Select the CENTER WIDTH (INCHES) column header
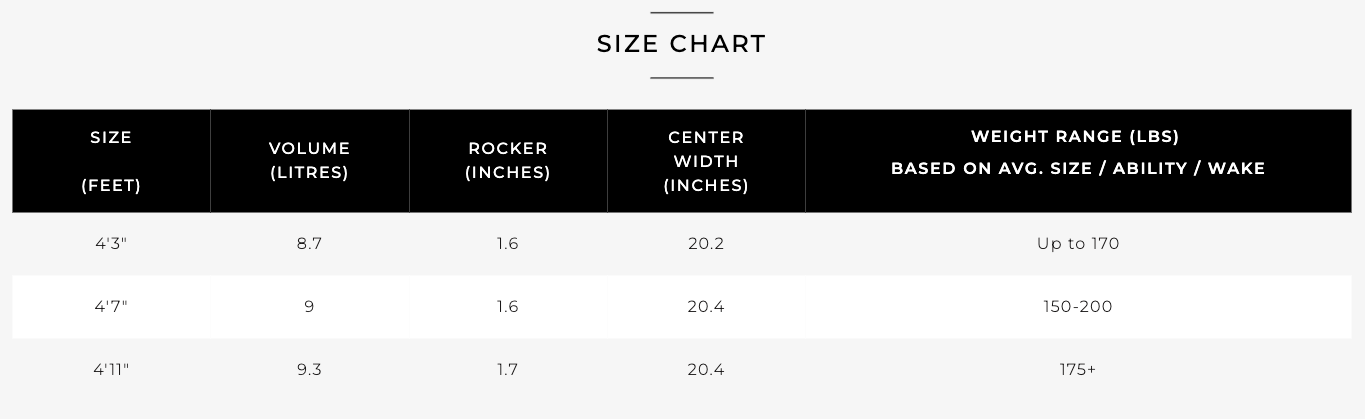The height and width of the screenshot is (419, 1365). click(706, 161)
